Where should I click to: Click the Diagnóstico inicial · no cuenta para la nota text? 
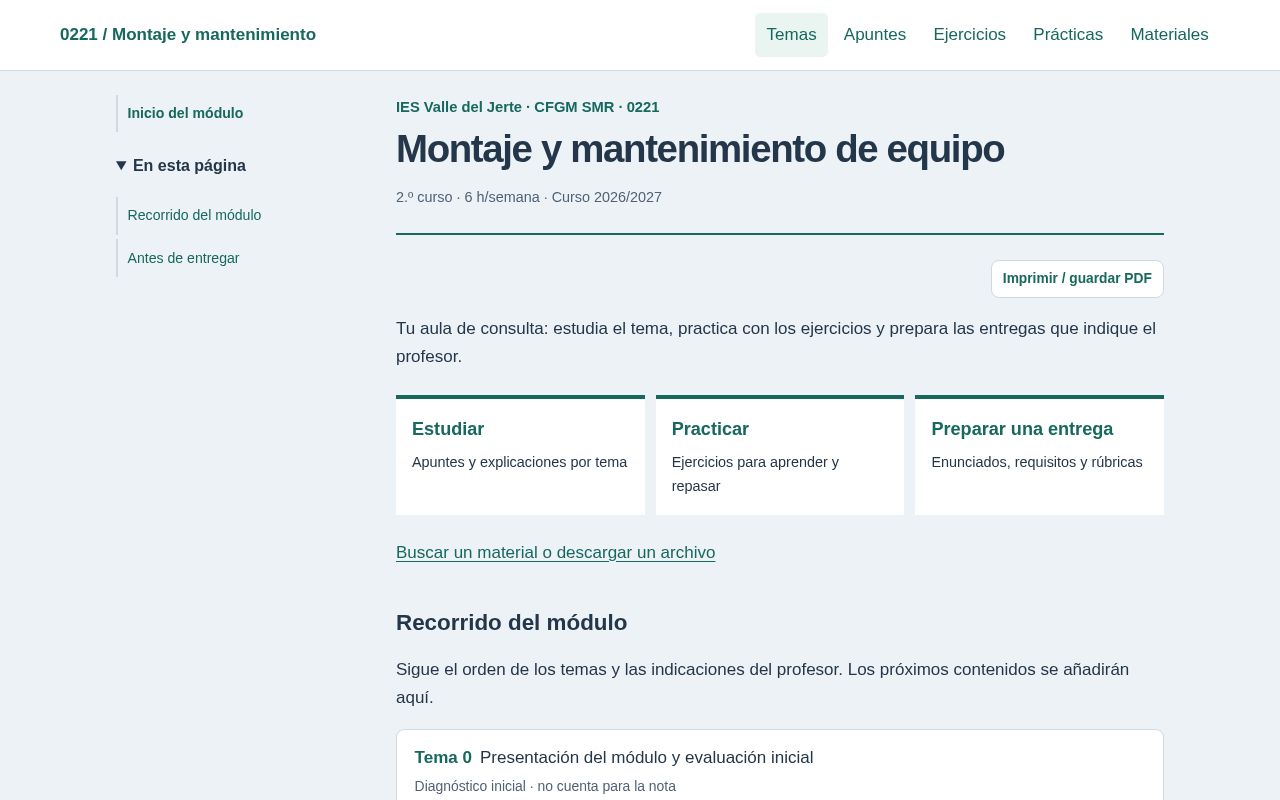pyautogui.click(x=545, y=786)
